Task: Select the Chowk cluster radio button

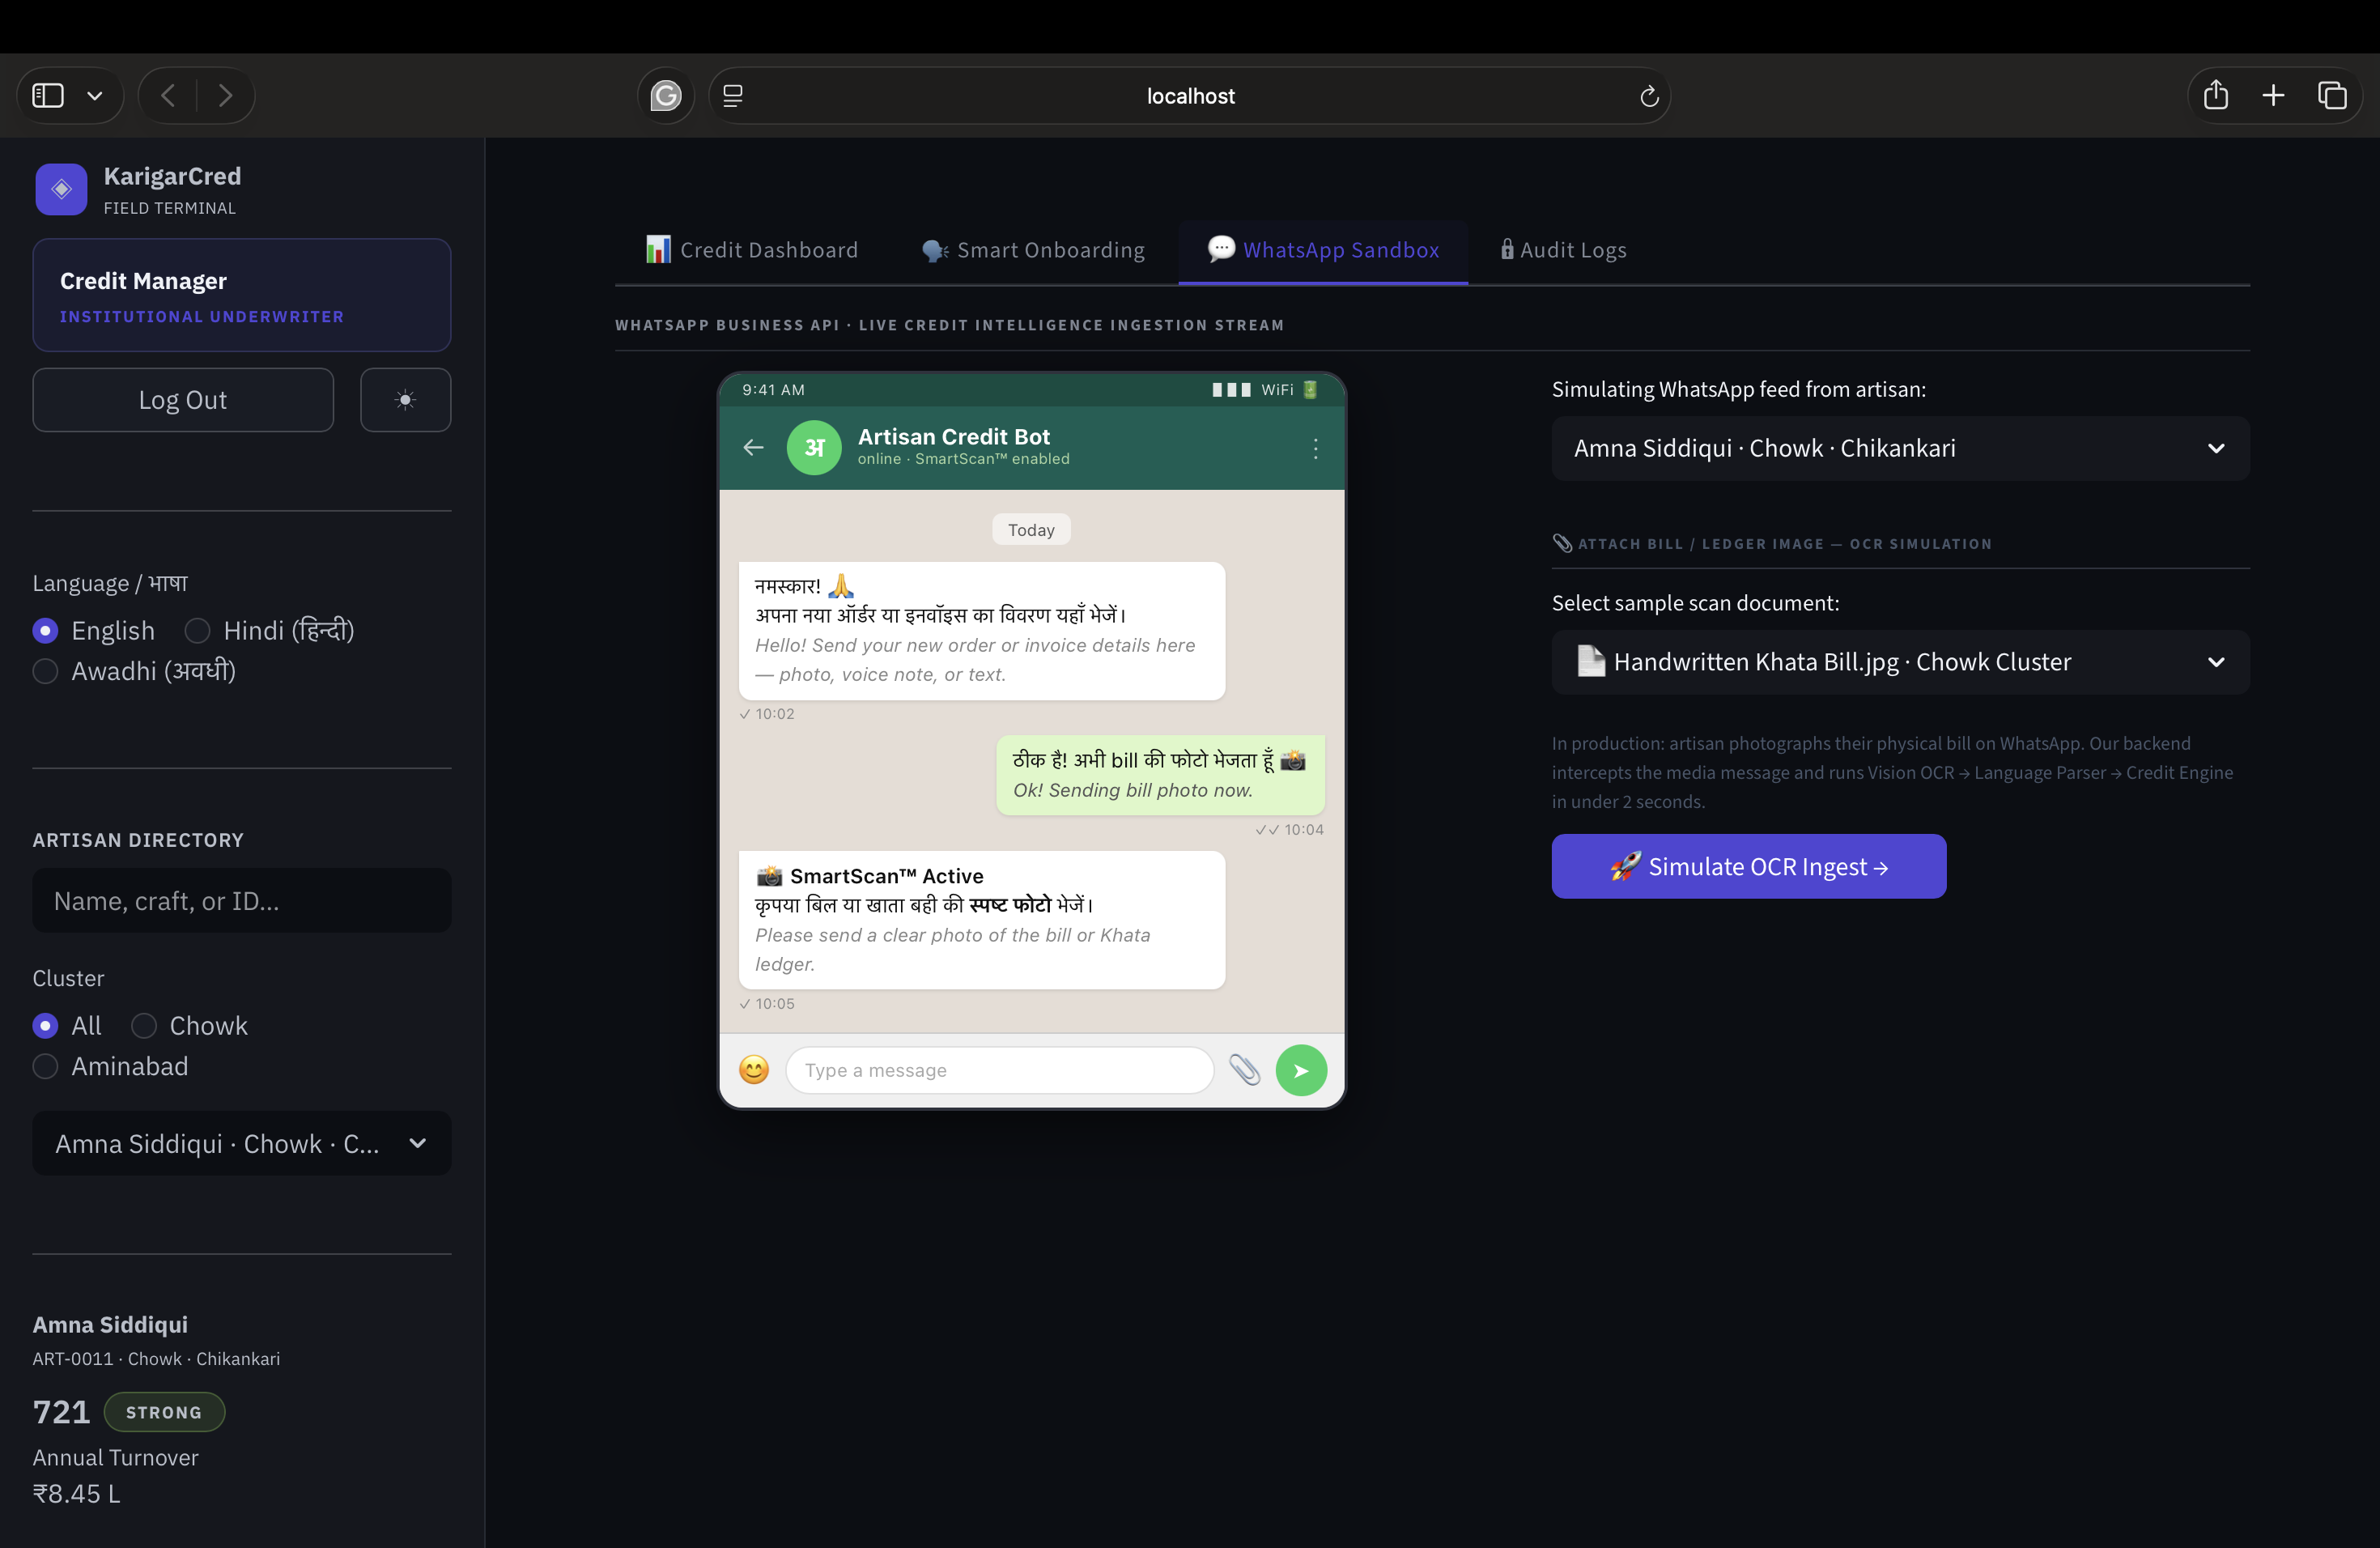Action: click(x=144, y=1026)
